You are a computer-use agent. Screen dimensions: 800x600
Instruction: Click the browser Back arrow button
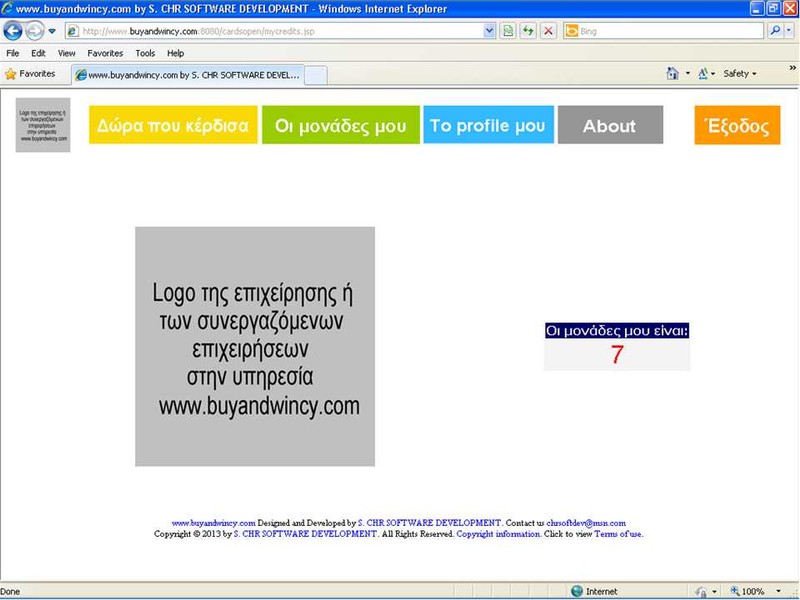point(12,31)
